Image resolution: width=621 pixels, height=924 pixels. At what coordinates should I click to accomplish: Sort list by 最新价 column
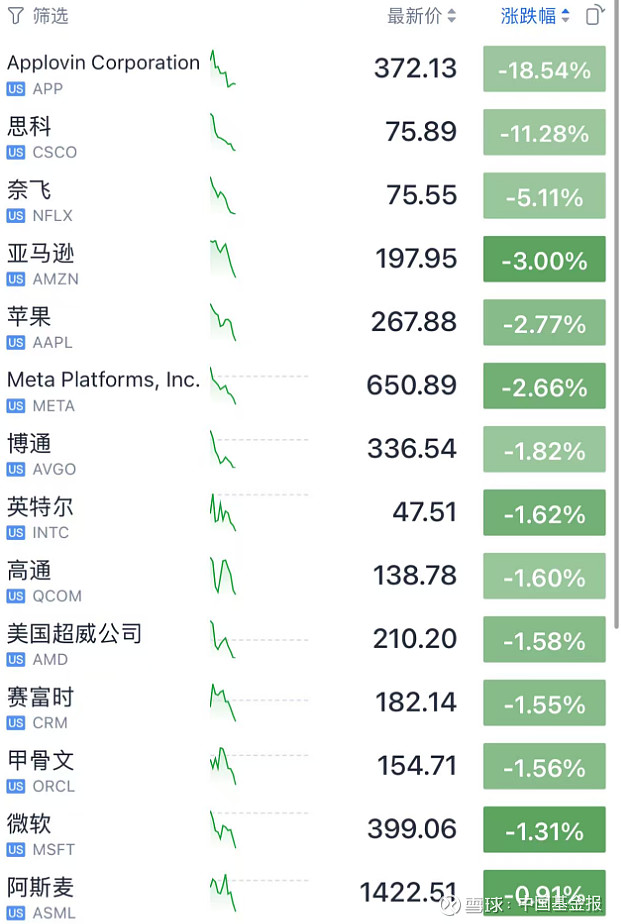coord(421,16)
